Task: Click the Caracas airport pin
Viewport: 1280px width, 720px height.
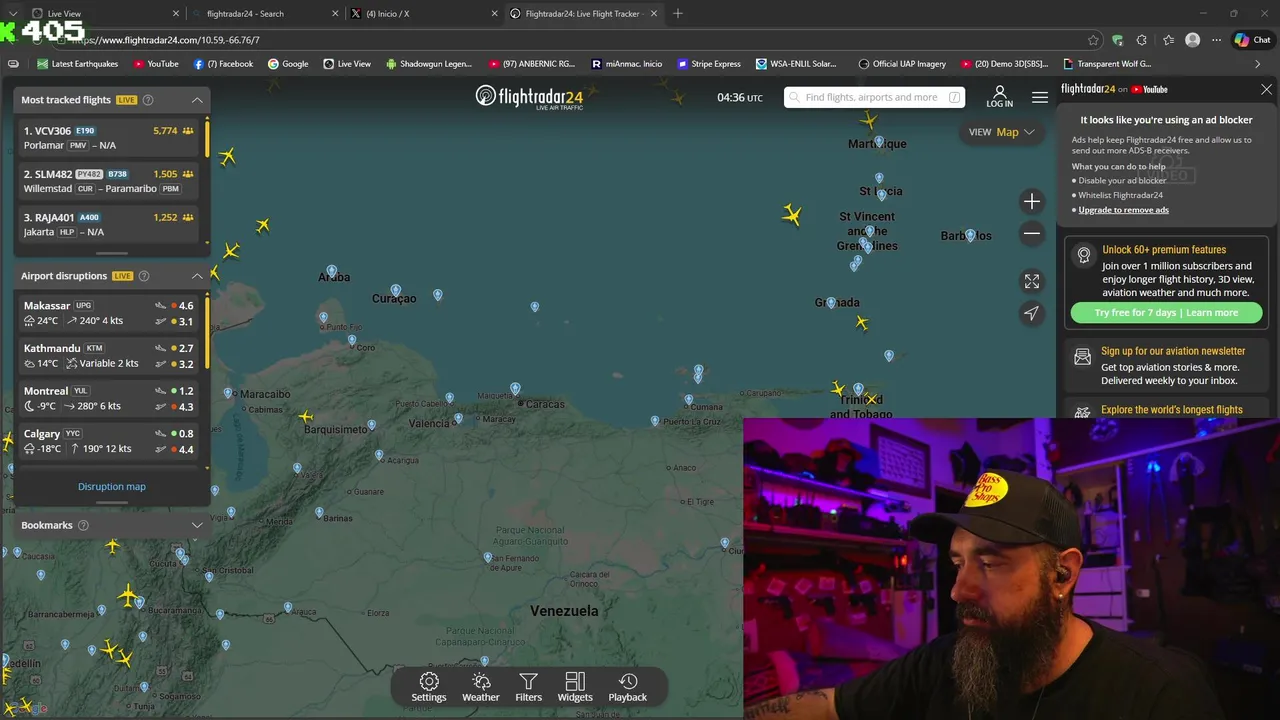Action: 515,388
